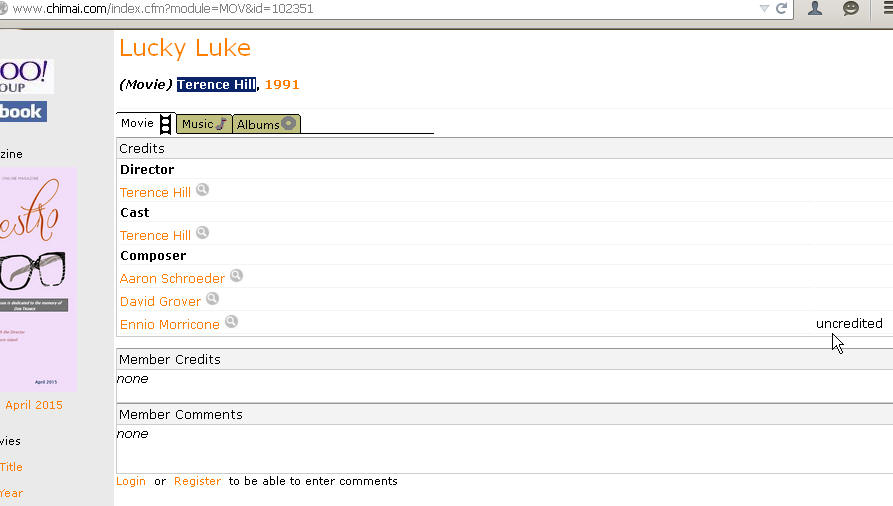The image size is (893, 506).
Task: Reload the page with the refresh icon
Action: click(x=781, y=8)
